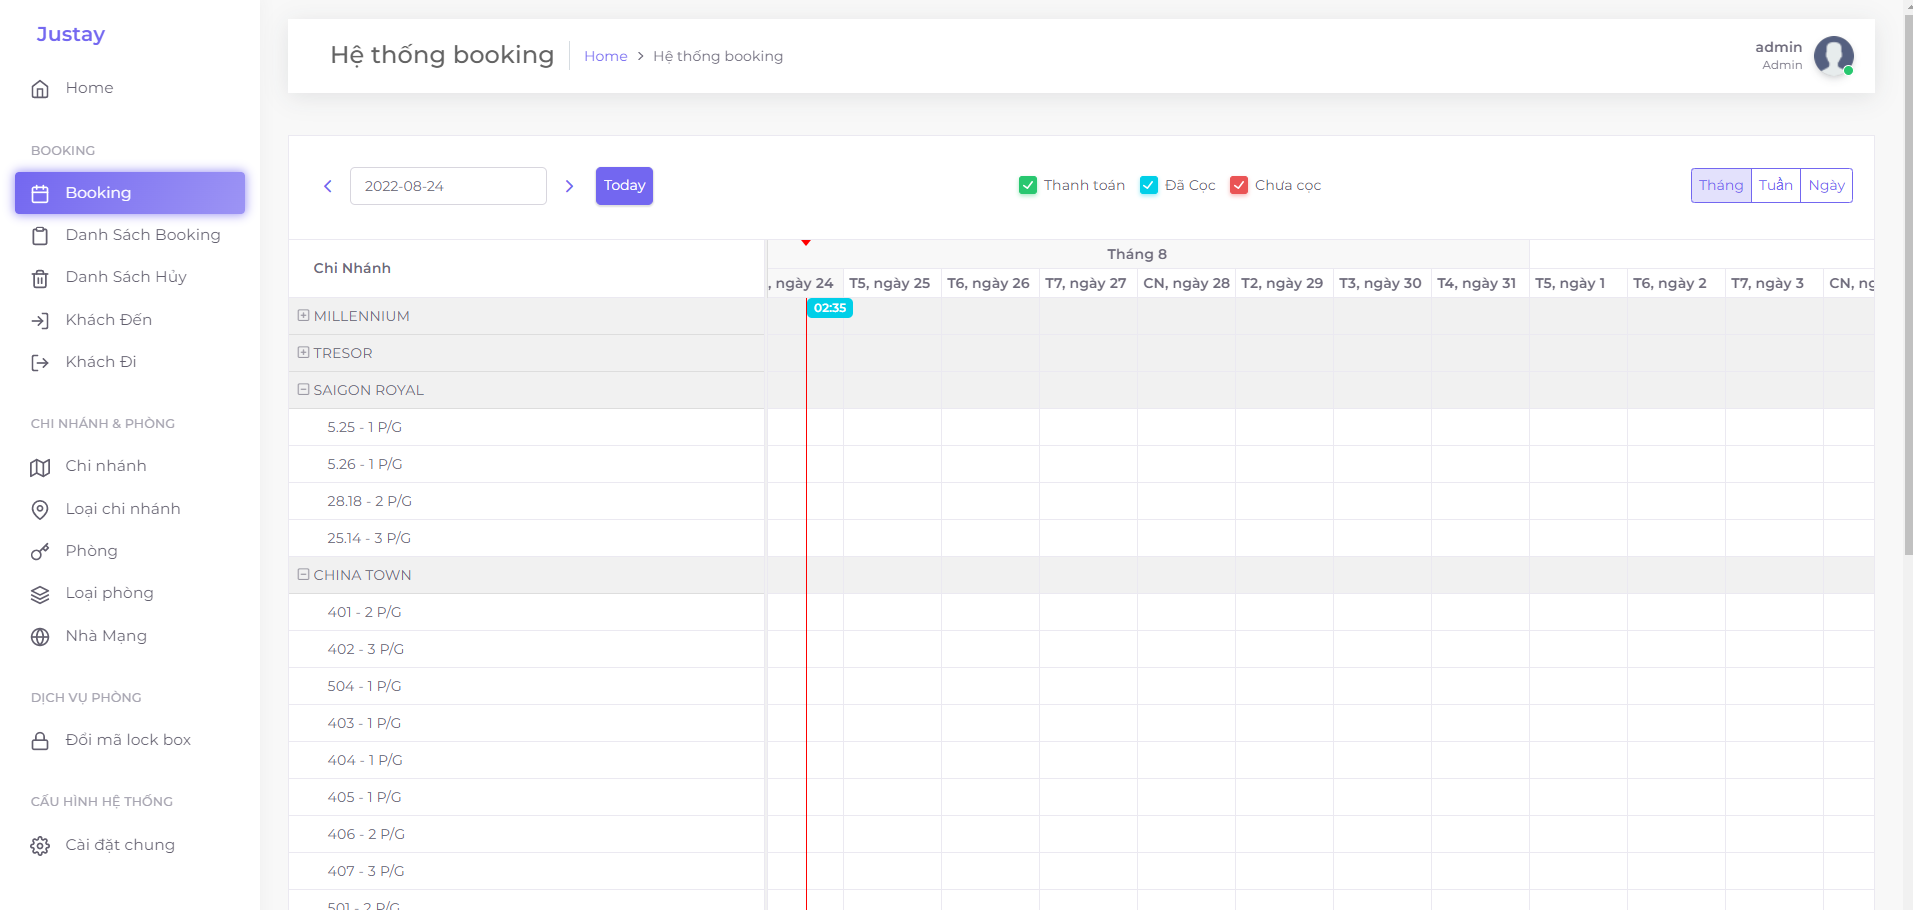The height and width of the screenshot is (910, 1913).
Task: Click the Khách Đến arrival icon
Action: pyautogui.click(x=40, y=321)
